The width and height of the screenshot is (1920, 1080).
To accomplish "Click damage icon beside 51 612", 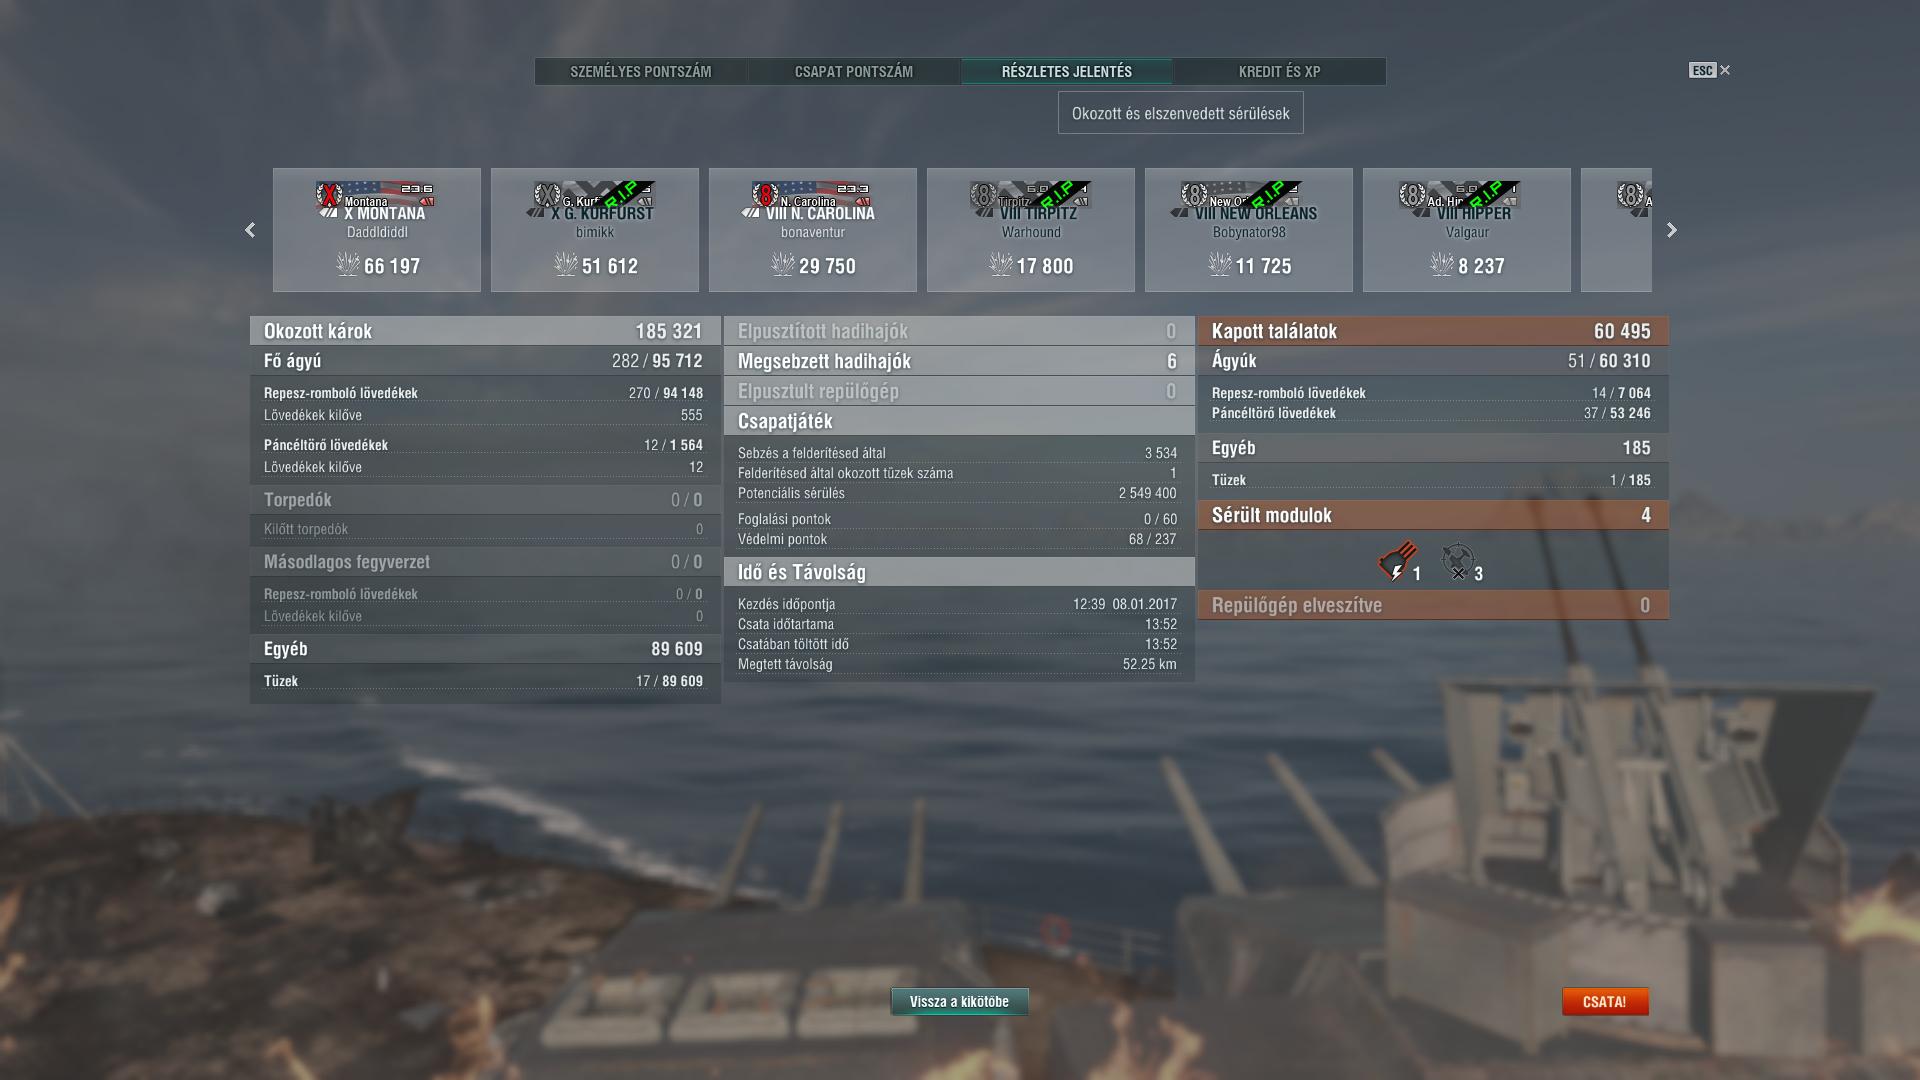I will (x=565, y=264).
